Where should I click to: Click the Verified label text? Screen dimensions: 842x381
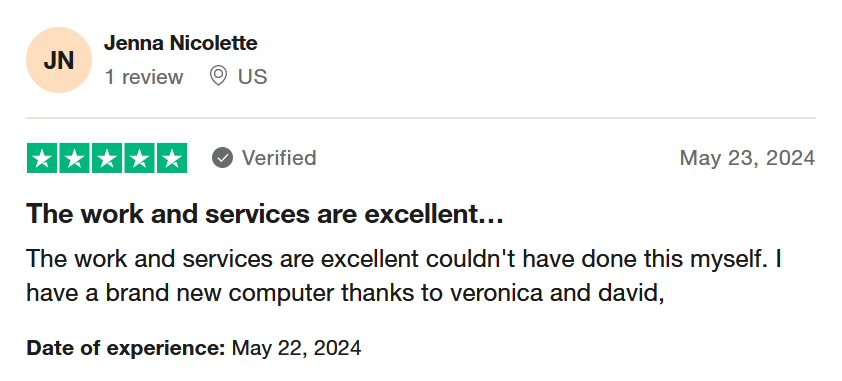[279, 158]
